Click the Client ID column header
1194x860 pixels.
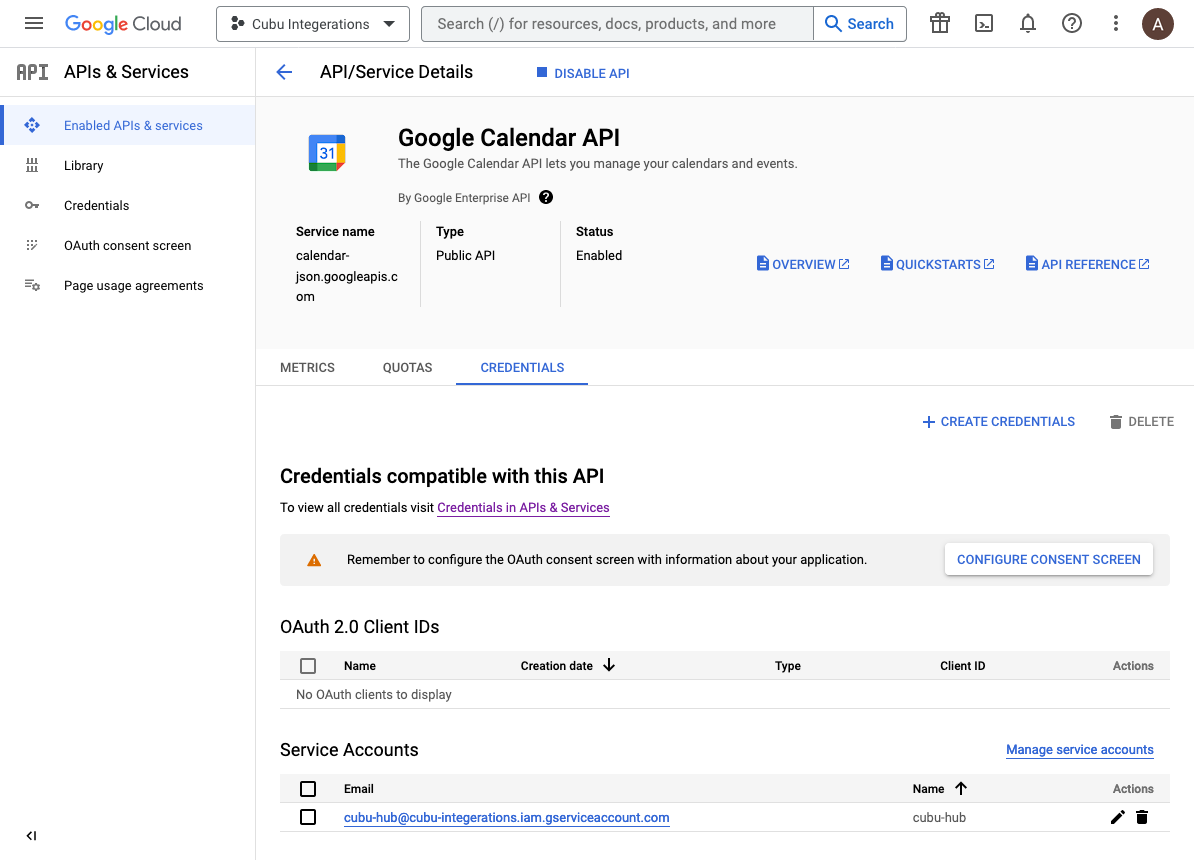(x=963, y=666)
